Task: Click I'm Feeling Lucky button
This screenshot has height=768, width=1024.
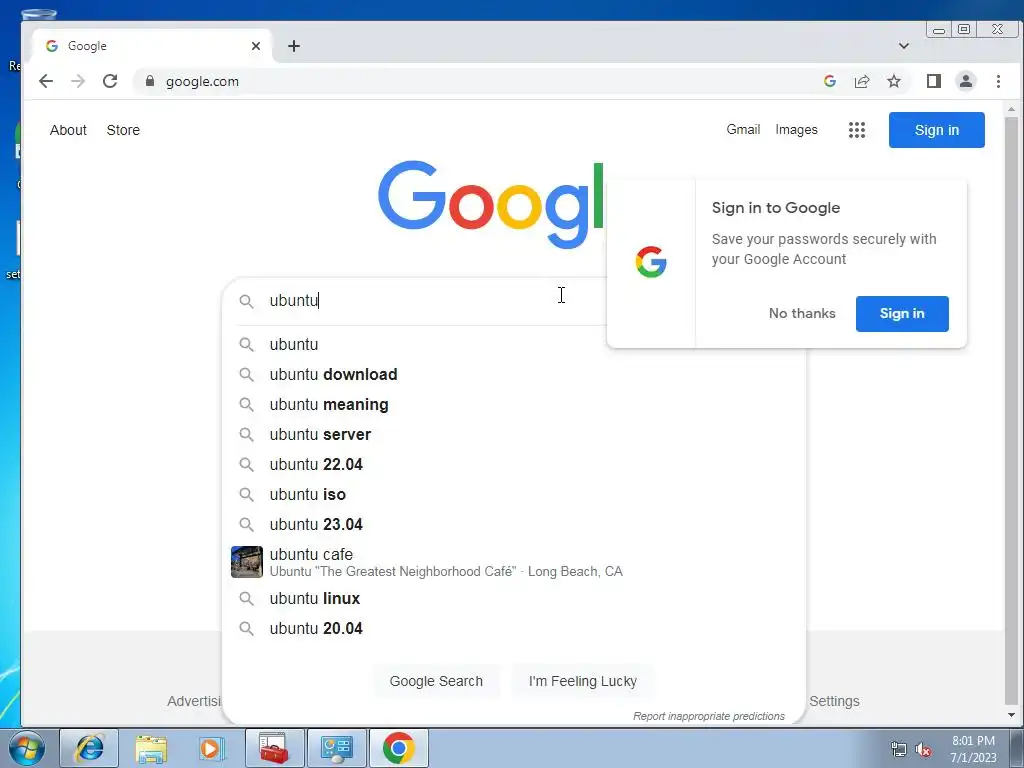Action: [583, 681]
